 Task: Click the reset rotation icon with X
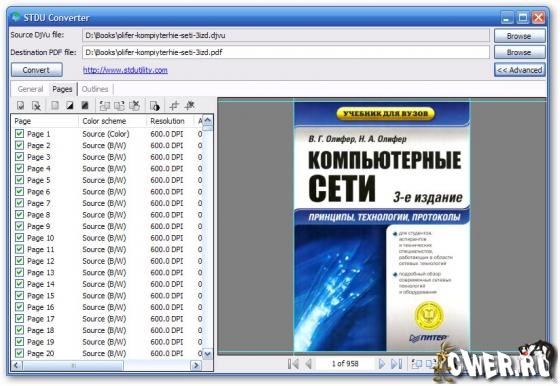point(134,106)
